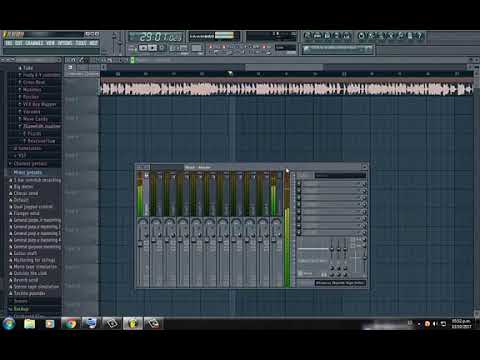
Task: Click the playlist horizontal scrollbar thumb
Action: 284,67
